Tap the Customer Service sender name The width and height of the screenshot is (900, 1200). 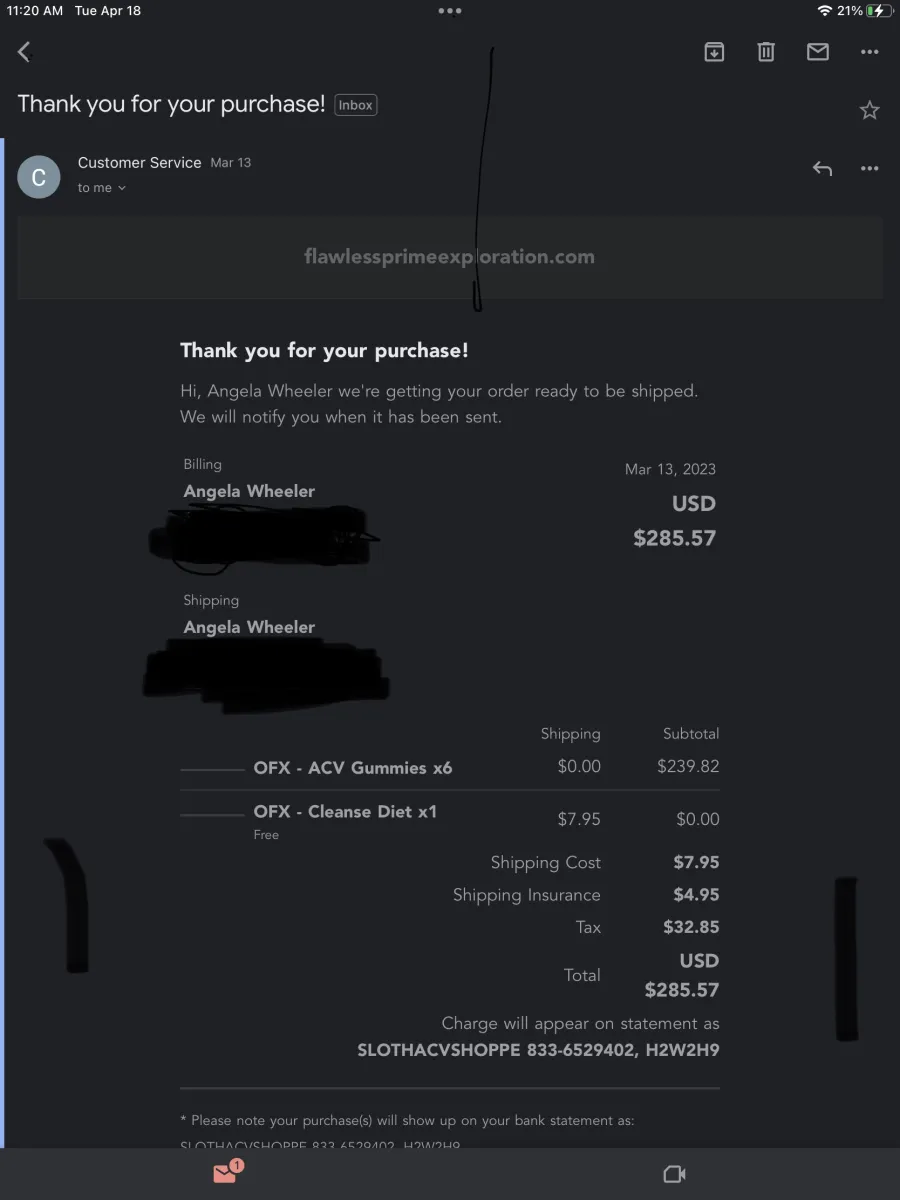click(x=140, y=162)
